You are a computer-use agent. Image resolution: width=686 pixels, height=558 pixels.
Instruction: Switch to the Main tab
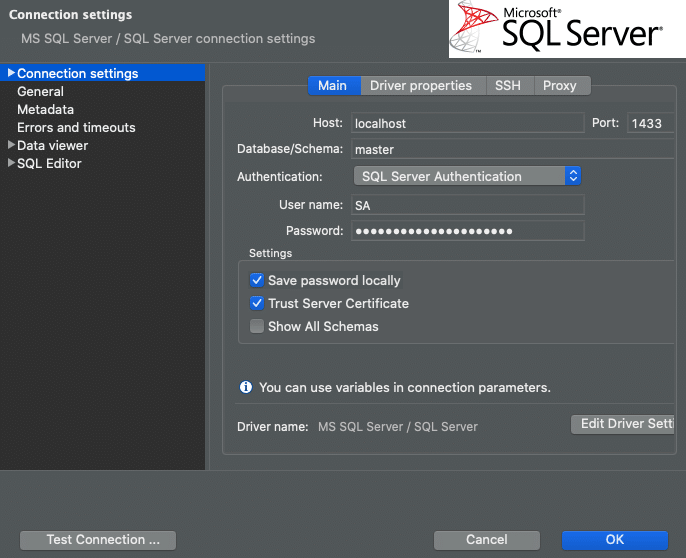point(334,85)
